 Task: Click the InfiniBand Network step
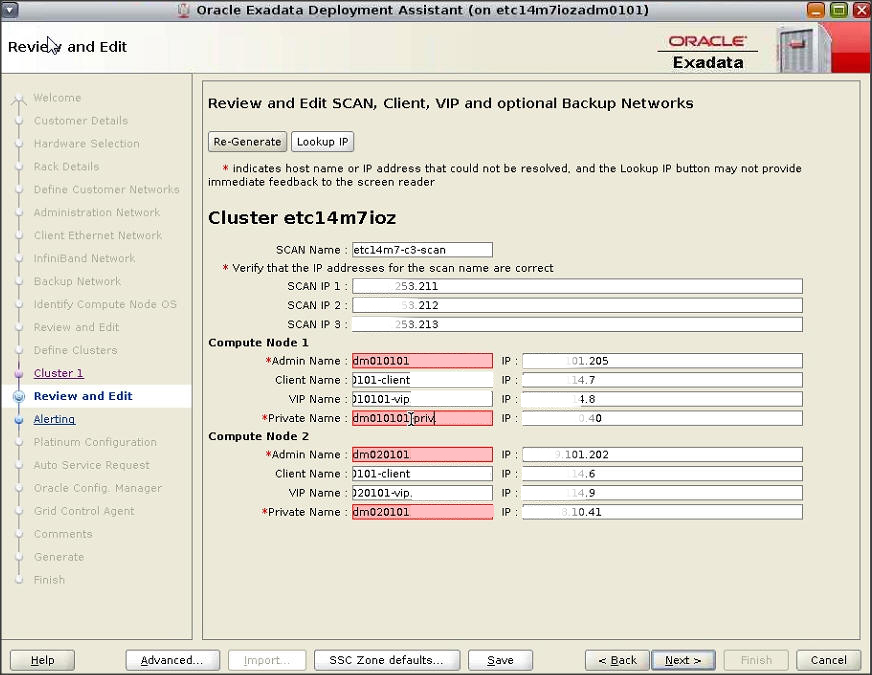[84, 259]
